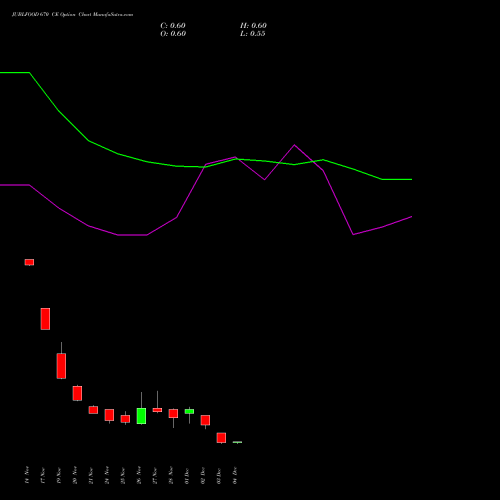Click the small green candlestick for 01 Dec
This screenshot has height=500, width=500.
click(189, 412)
